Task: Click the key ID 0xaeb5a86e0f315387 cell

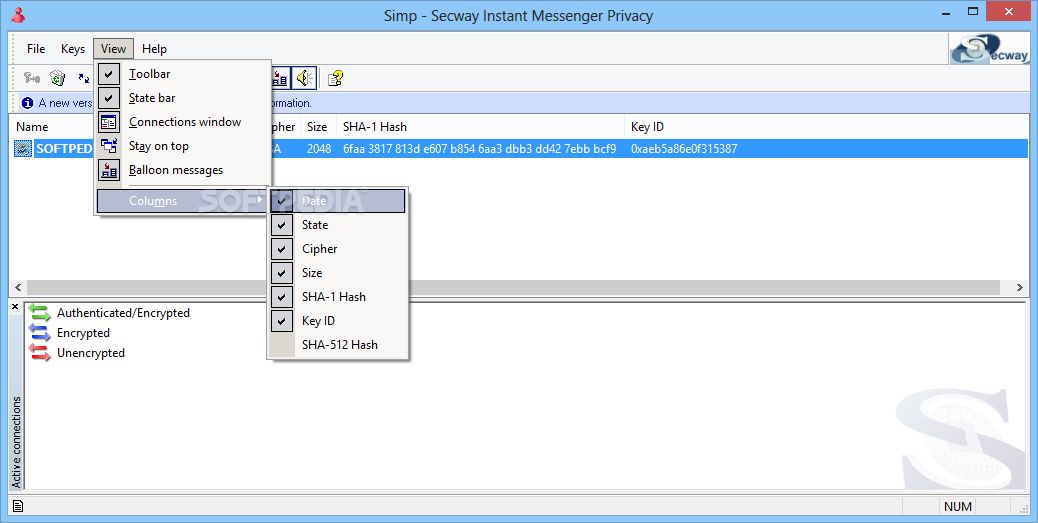Action: point(684,148)
